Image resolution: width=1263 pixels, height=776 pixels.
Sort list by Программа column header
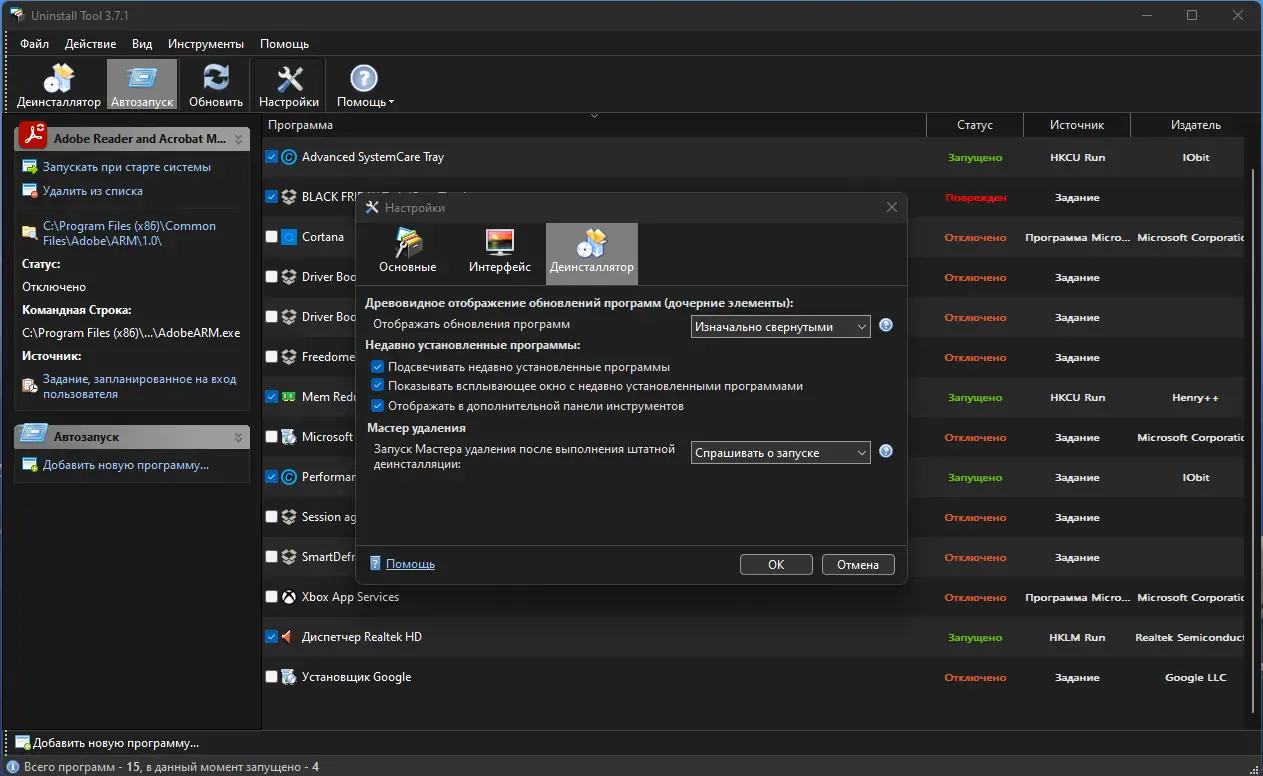click(594, 125)
